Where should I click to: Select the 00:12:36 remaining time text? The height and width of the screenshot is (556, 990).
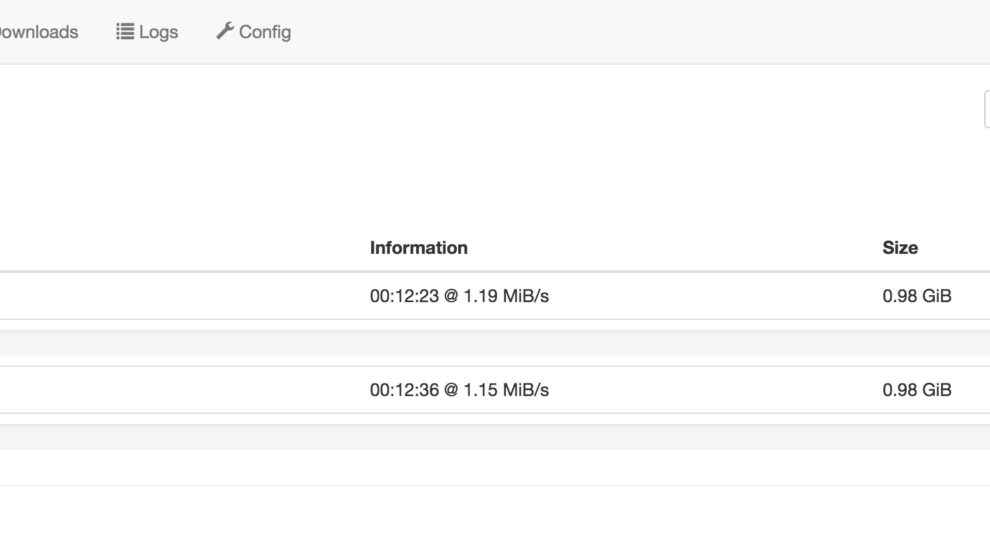coord(404,390)
